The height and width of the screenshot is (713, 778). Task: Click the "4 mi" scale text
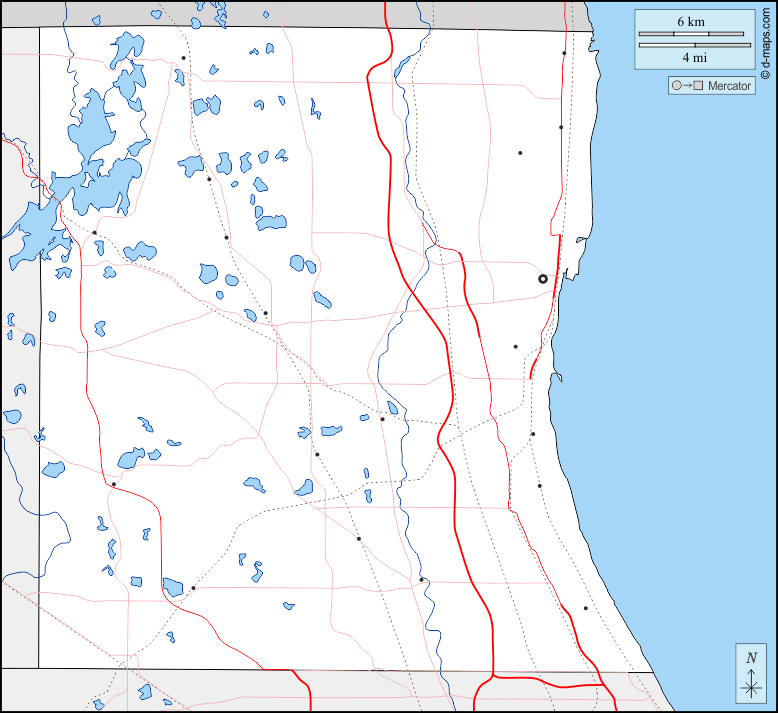[694, 57]
